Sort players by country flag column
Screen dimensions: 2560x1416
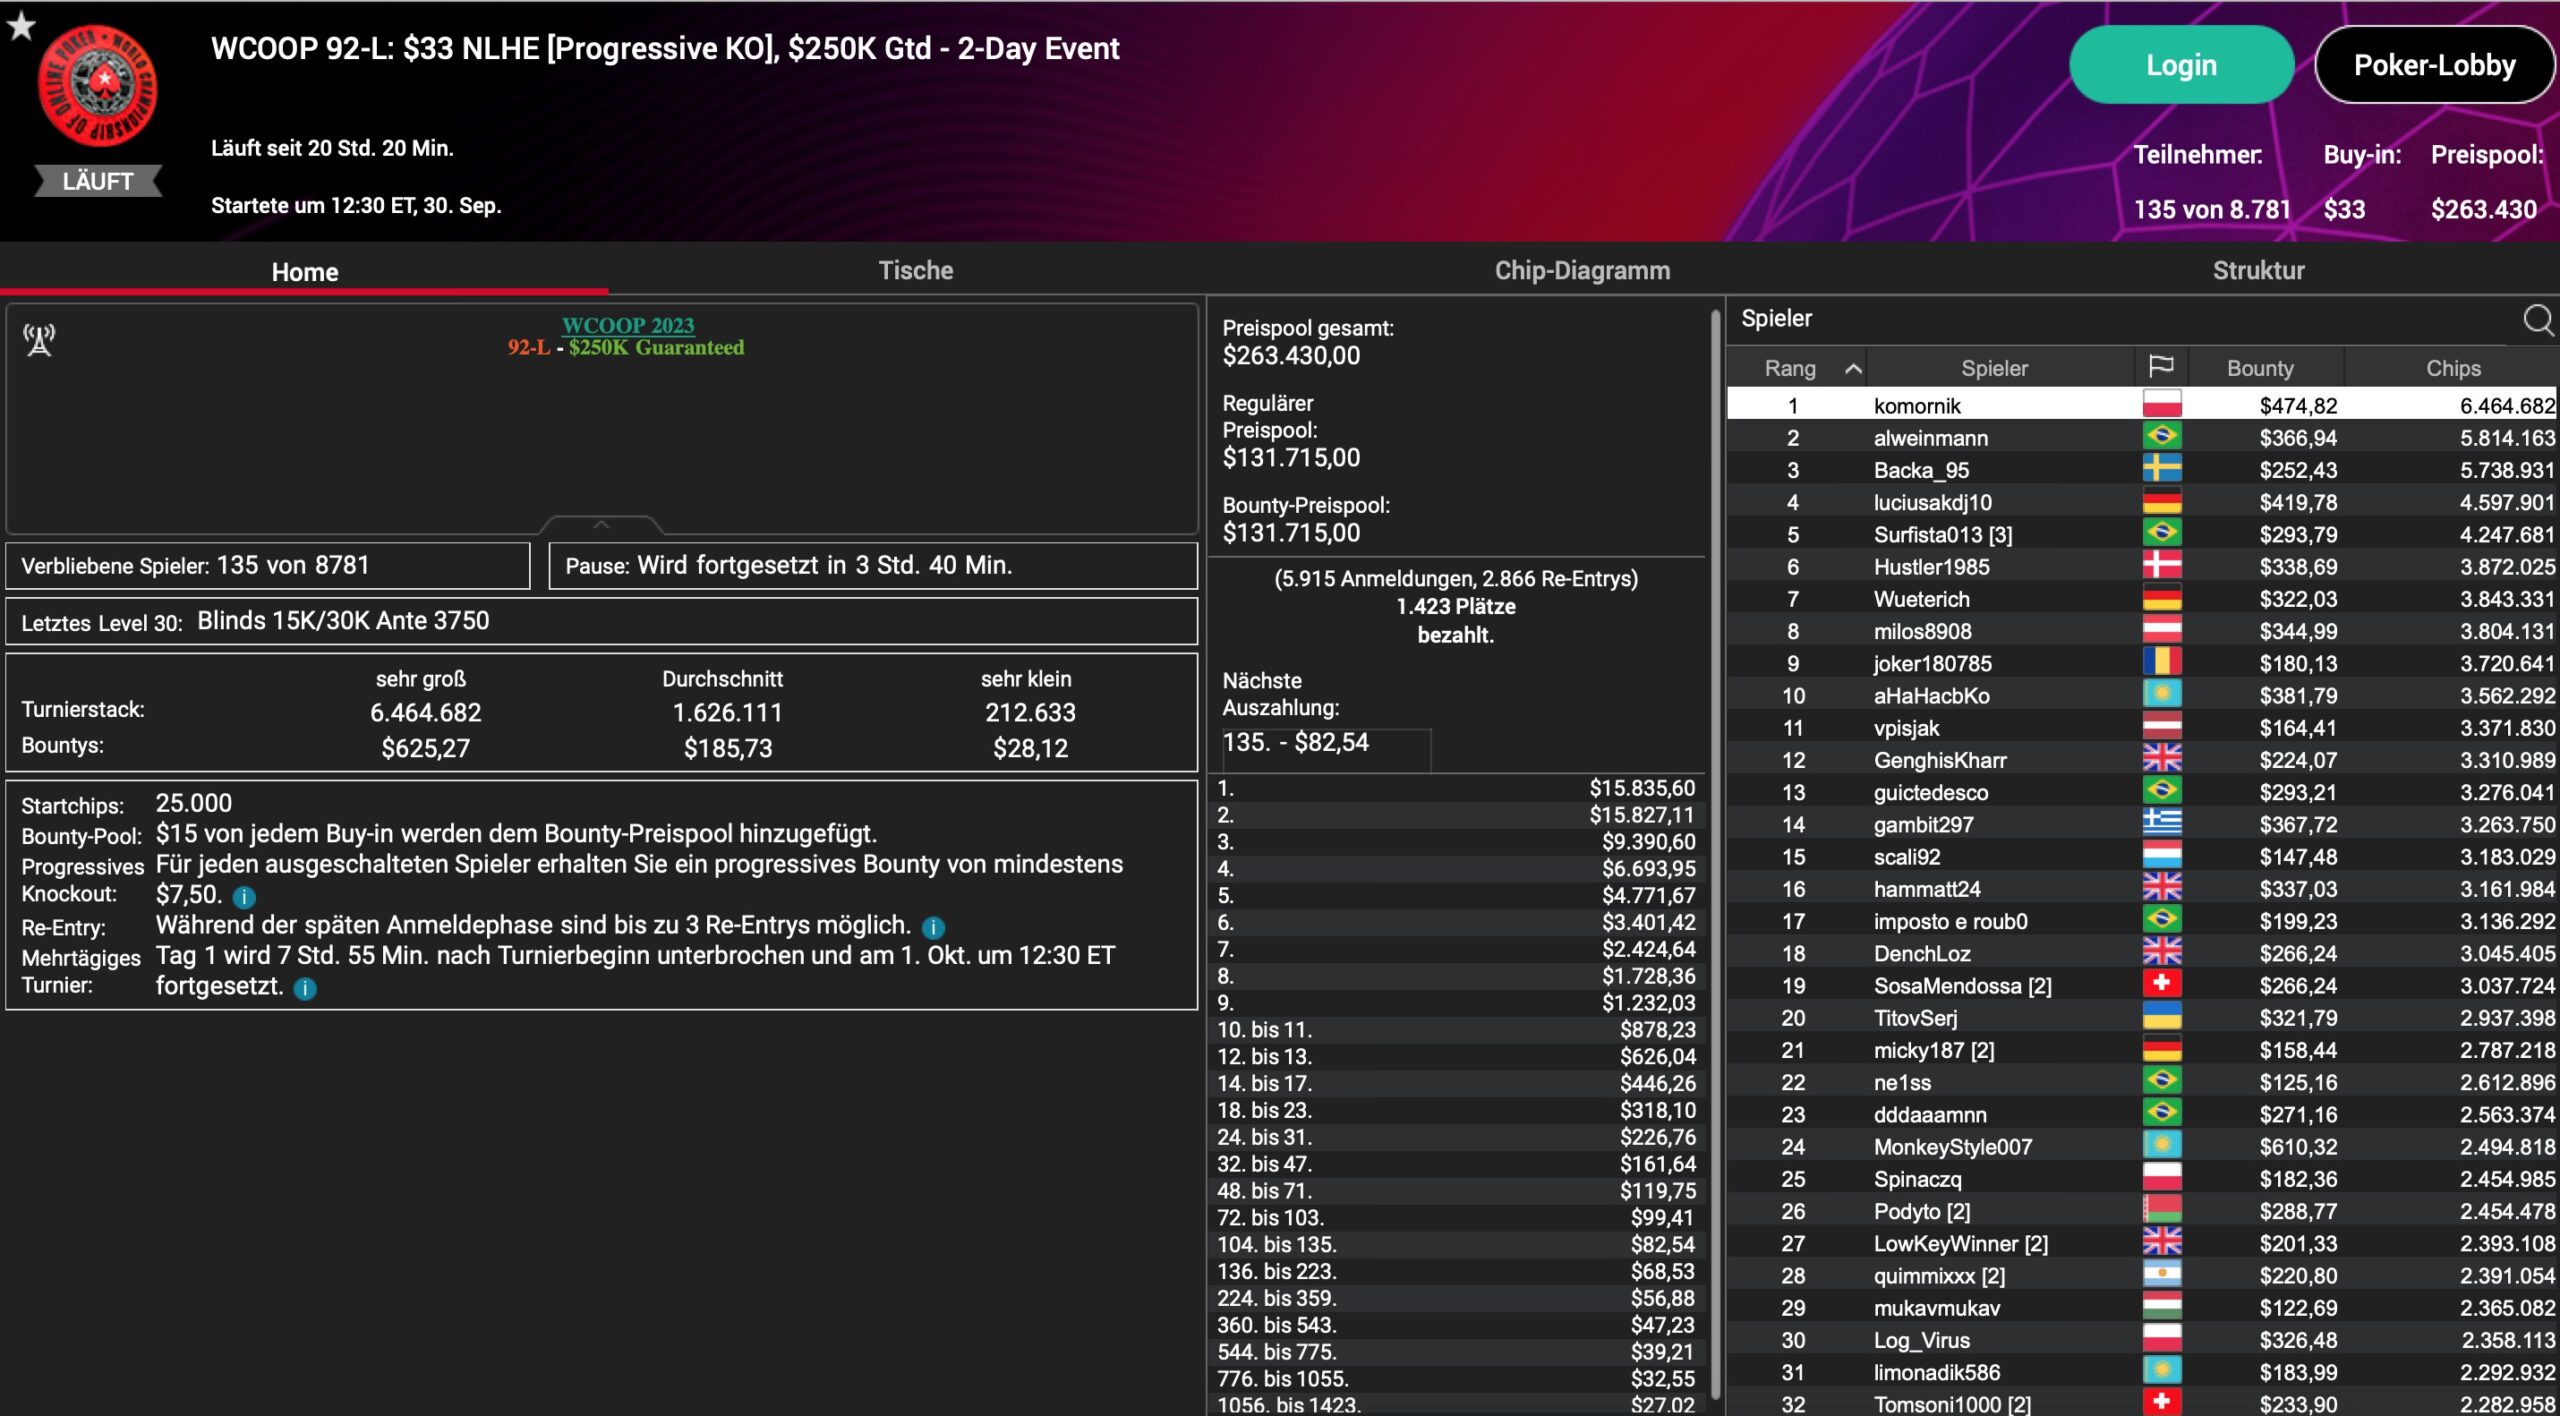[2161, 367]
